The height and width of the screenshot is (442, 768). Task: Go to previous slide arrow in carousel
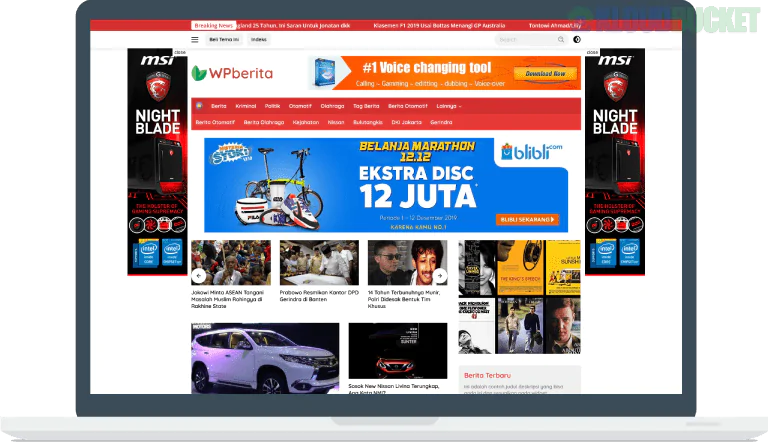click(198, 276)
